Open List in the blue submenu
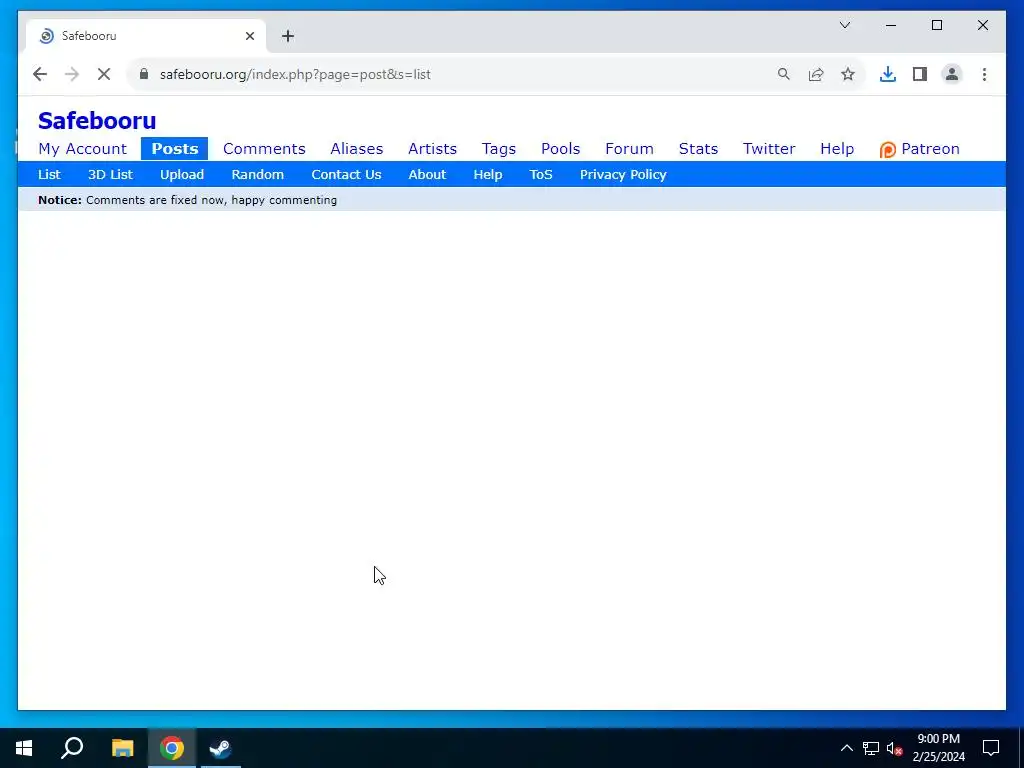This screenshot has height=768, width=1024. [x=49, y=174]
